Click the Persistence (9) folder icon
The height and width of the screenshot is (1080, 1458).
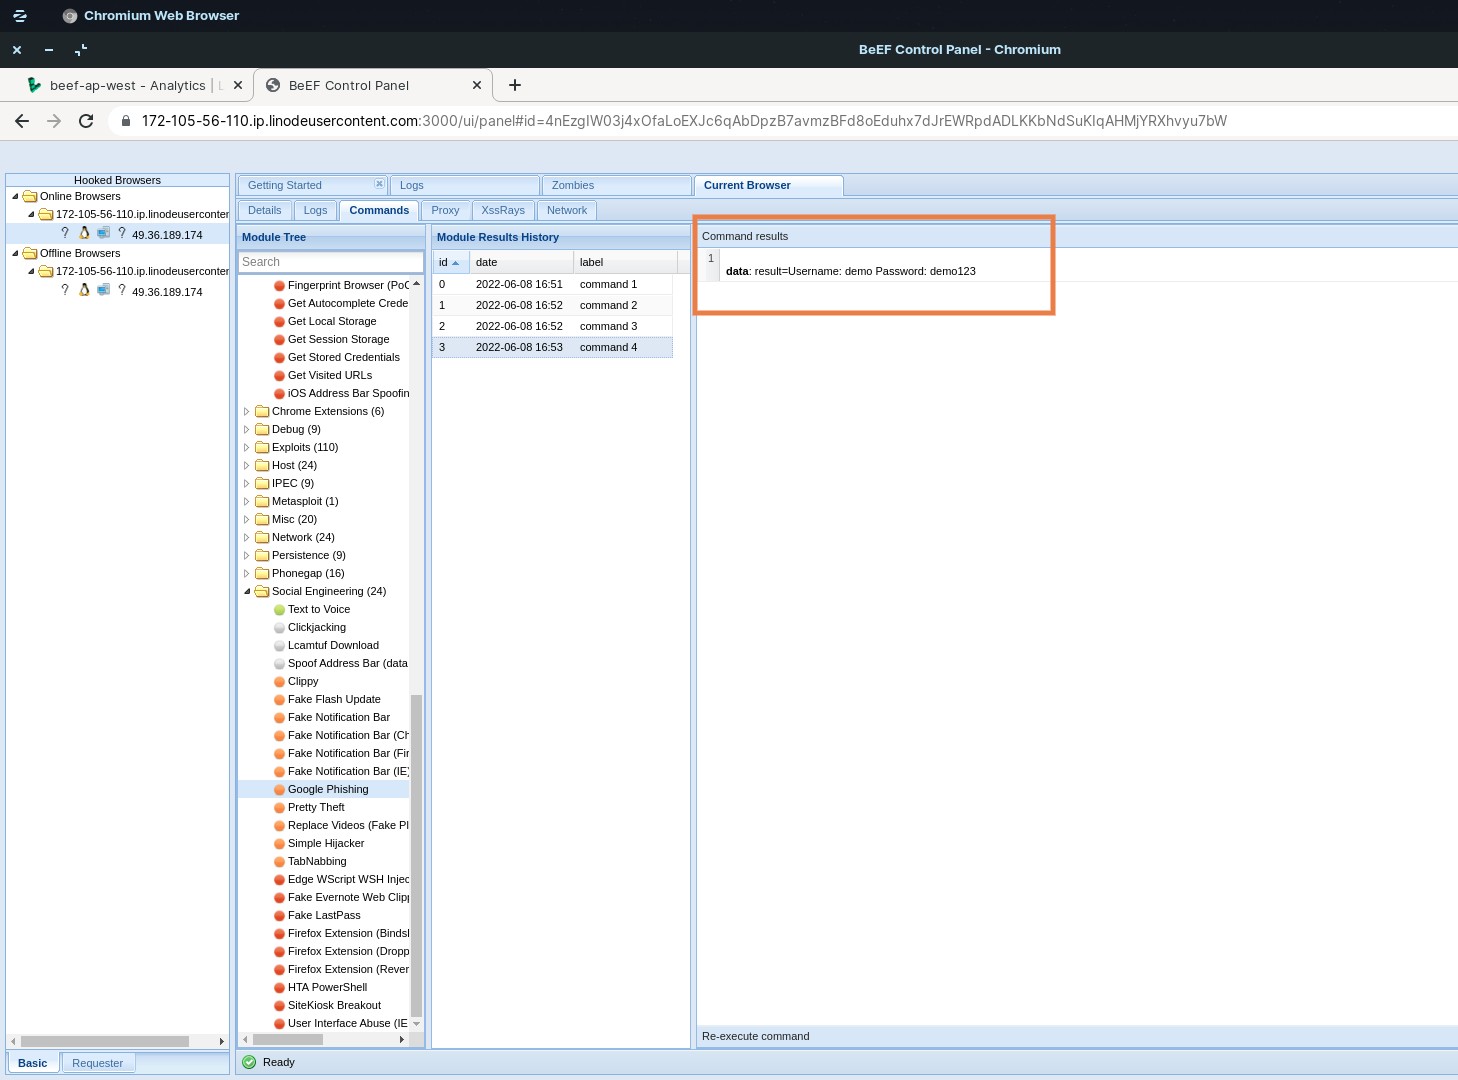[x=262, y=555]
